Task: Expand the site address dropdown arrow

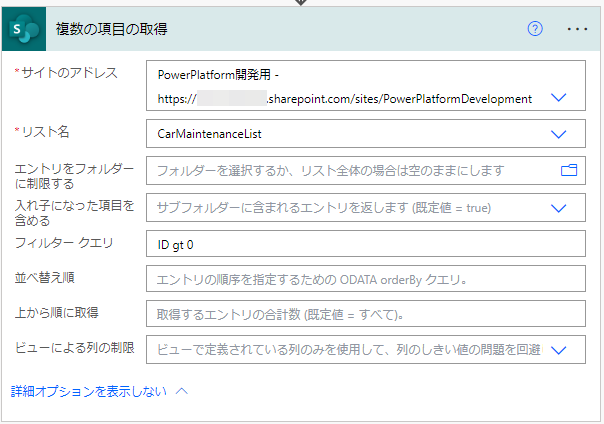Action: click(559, 97)
